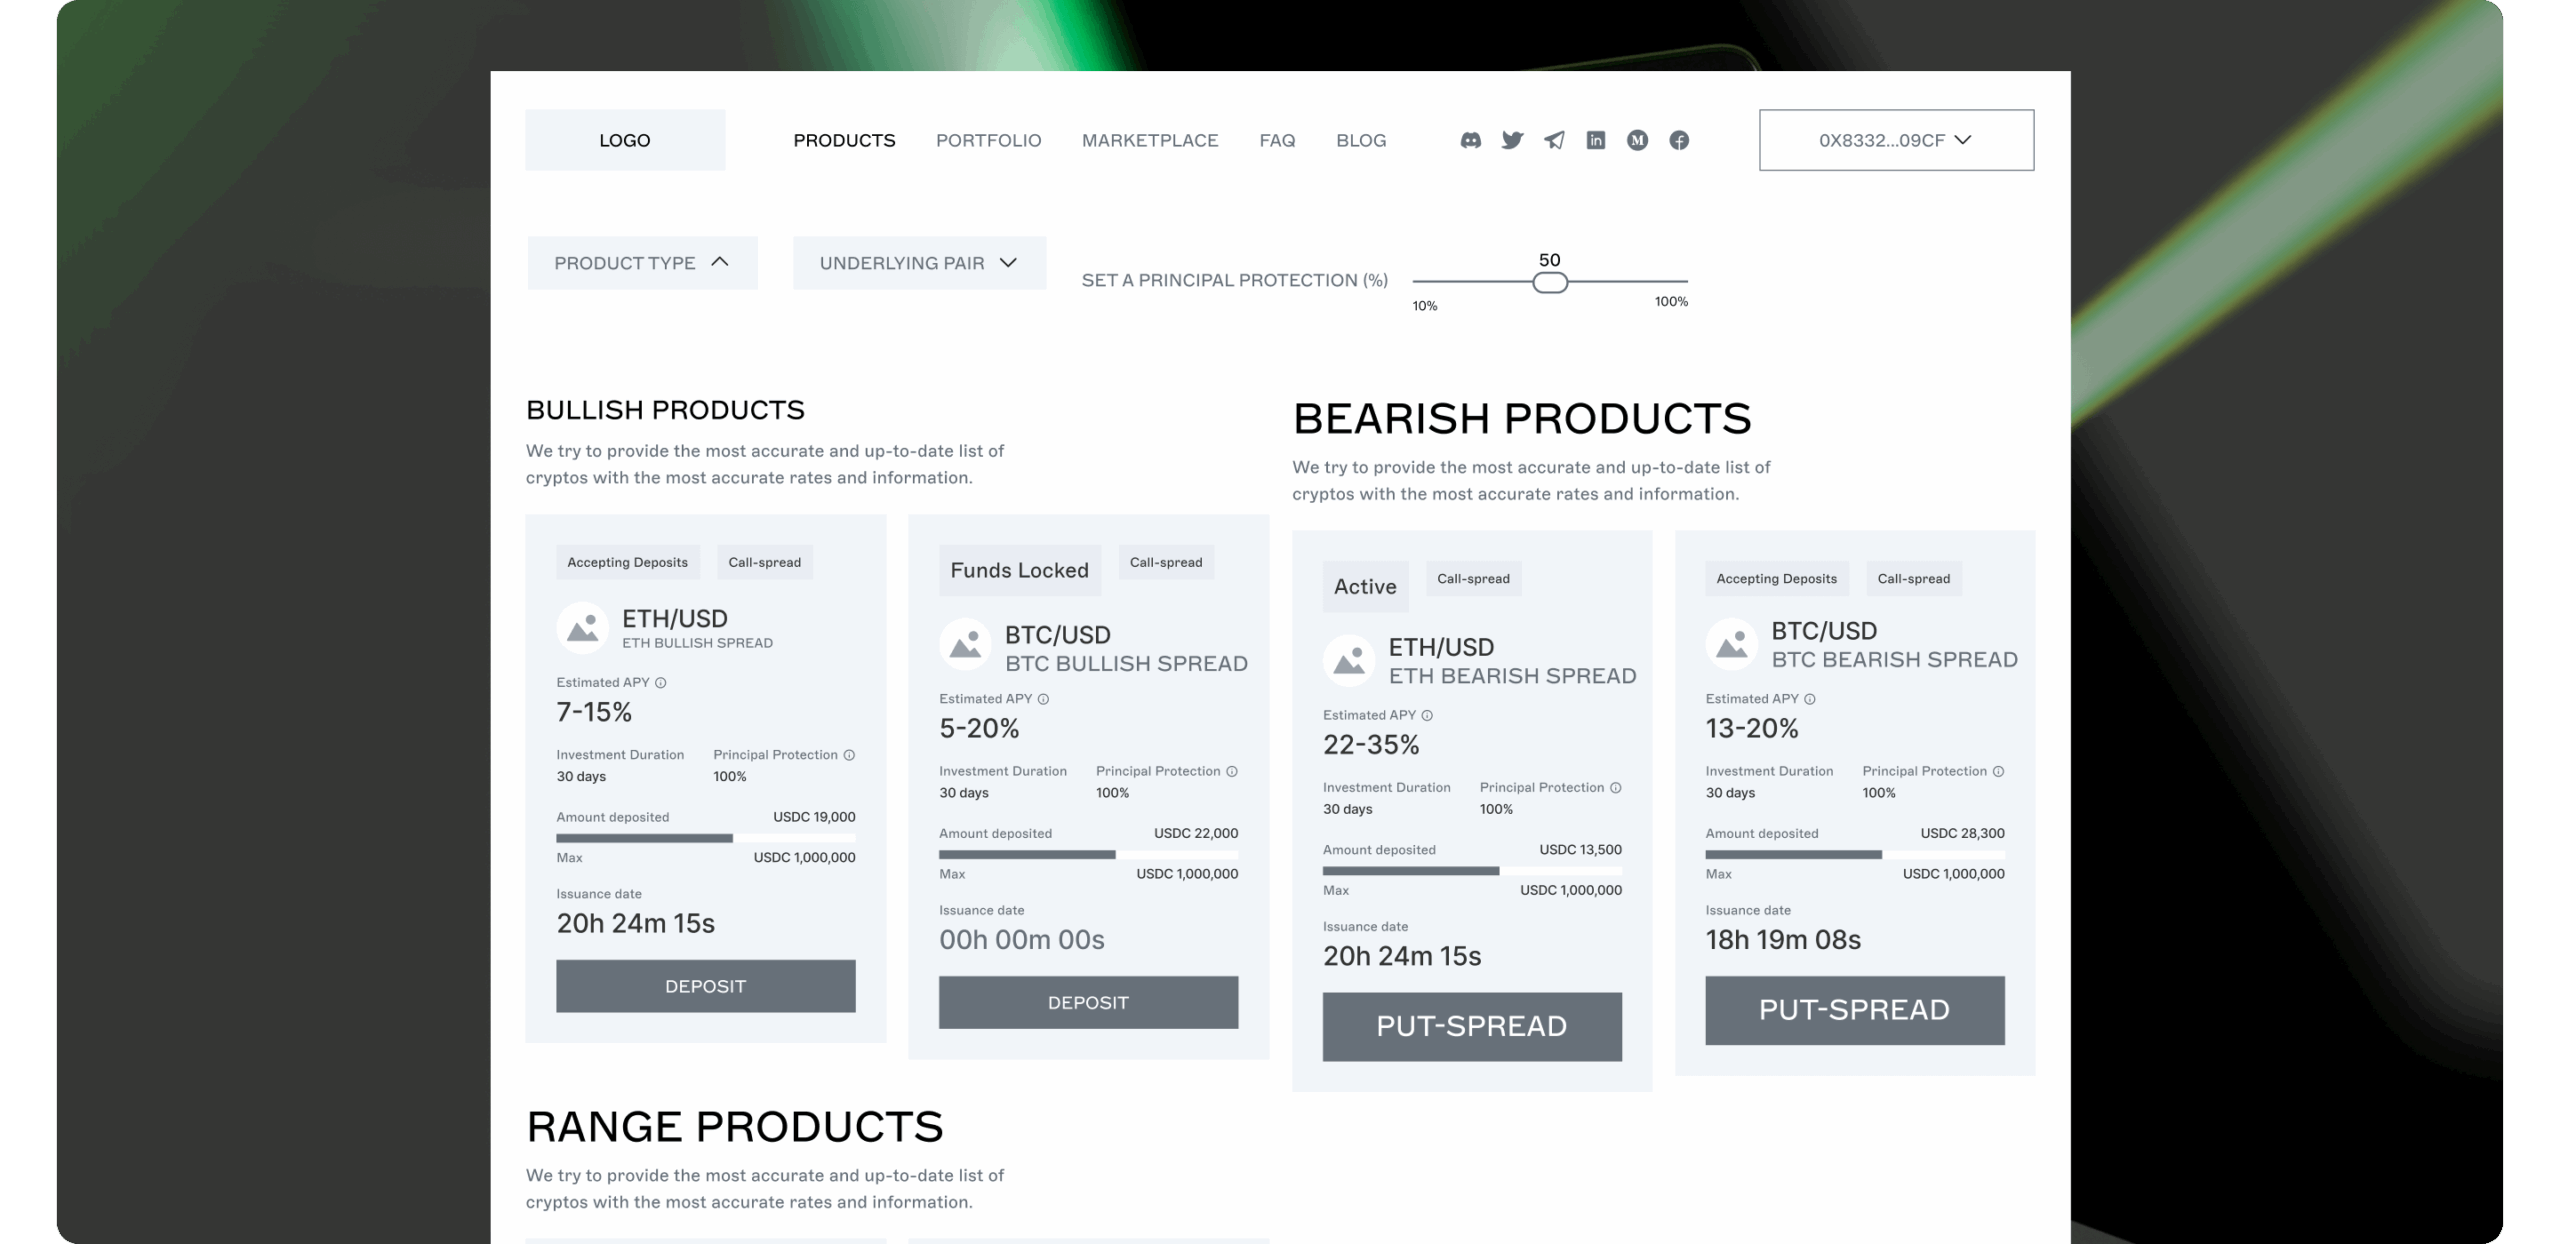Open the Portfolio nav item
Screen dimensions: 2560x1244
click(988, 140)
